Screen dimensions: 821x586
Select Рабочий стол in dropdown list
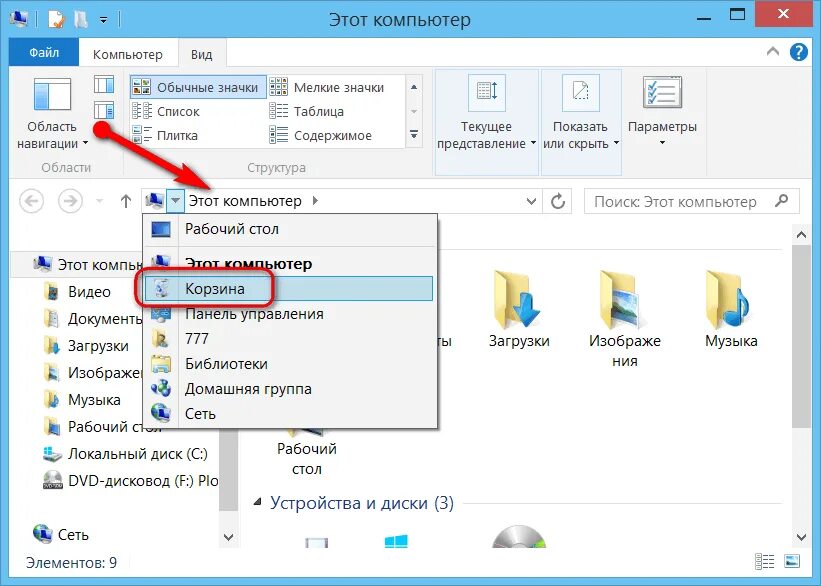pos(290,229)
